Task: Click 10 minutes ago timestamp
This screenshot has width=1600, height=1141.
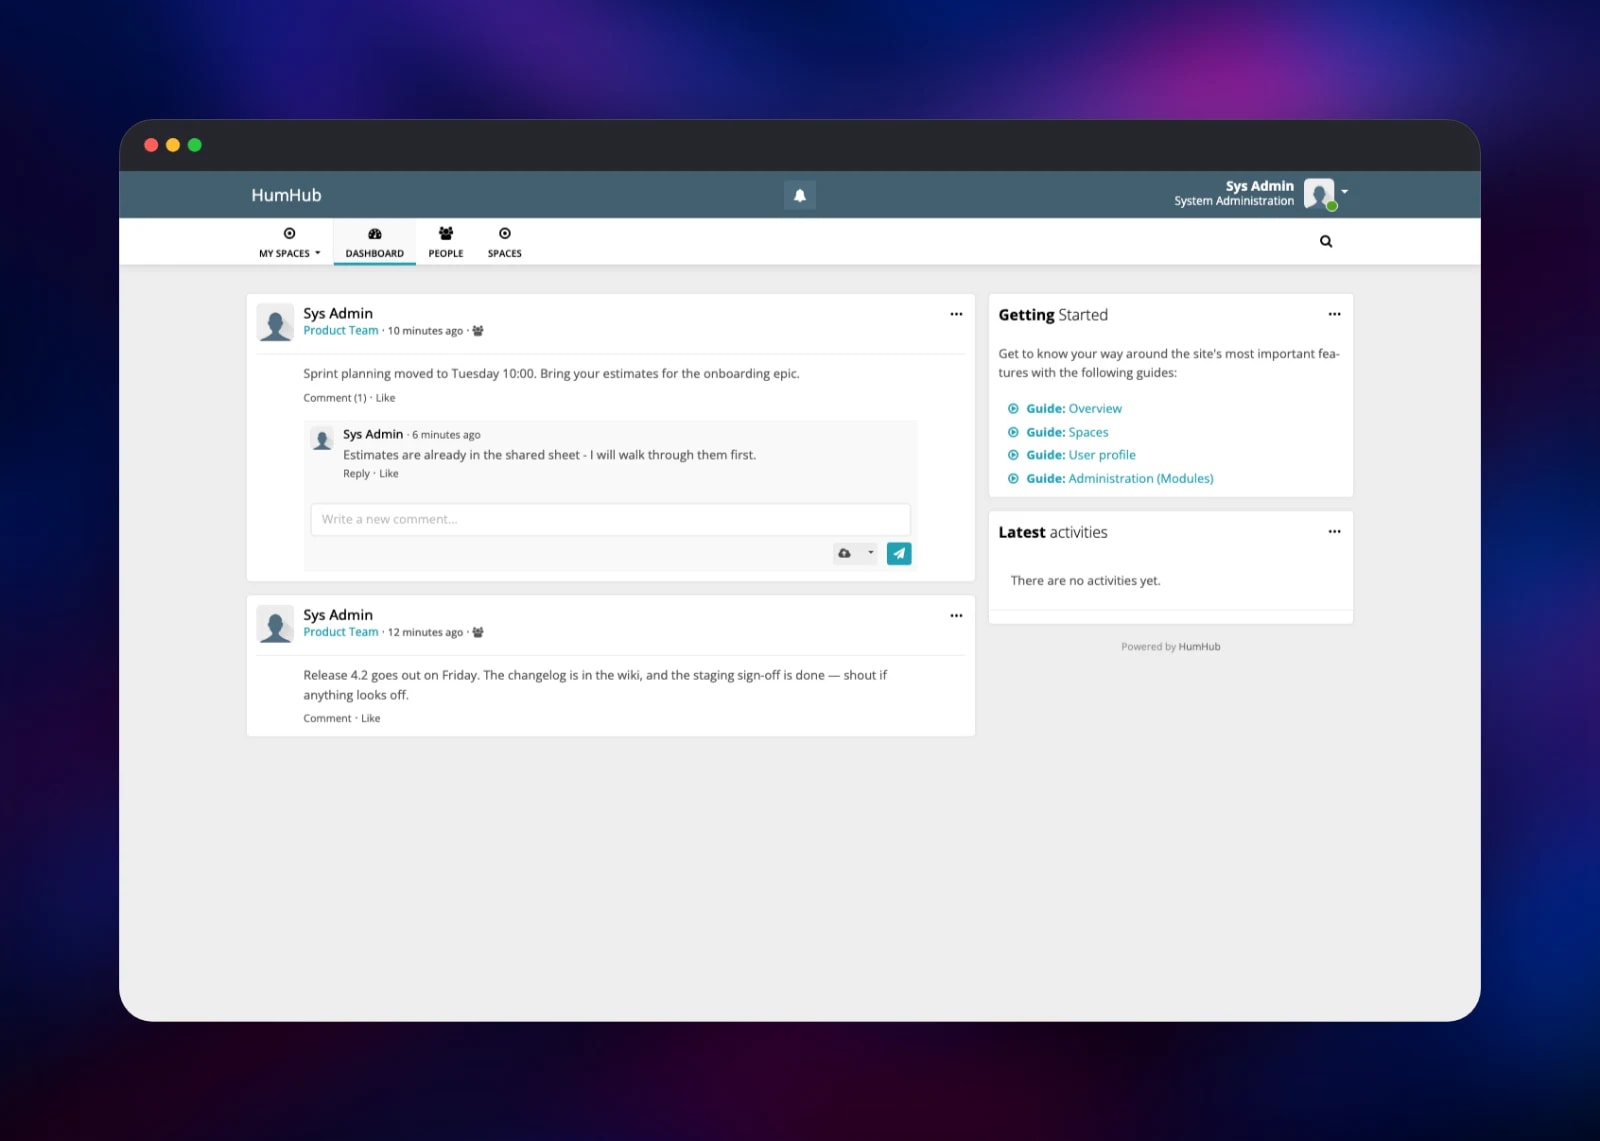Action: 425,331
